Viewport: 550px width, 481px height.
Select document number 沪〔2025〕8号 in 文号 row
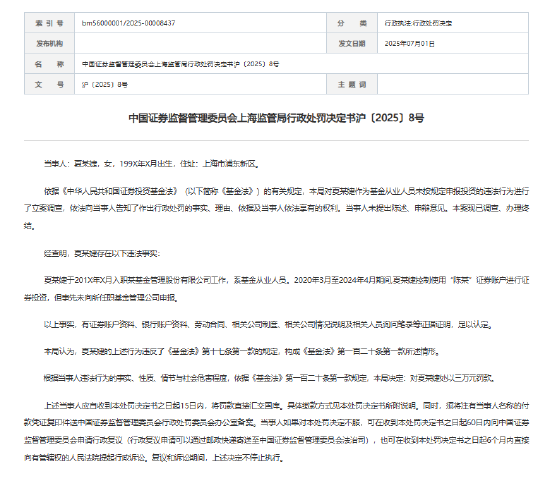(x=105, y=85)
